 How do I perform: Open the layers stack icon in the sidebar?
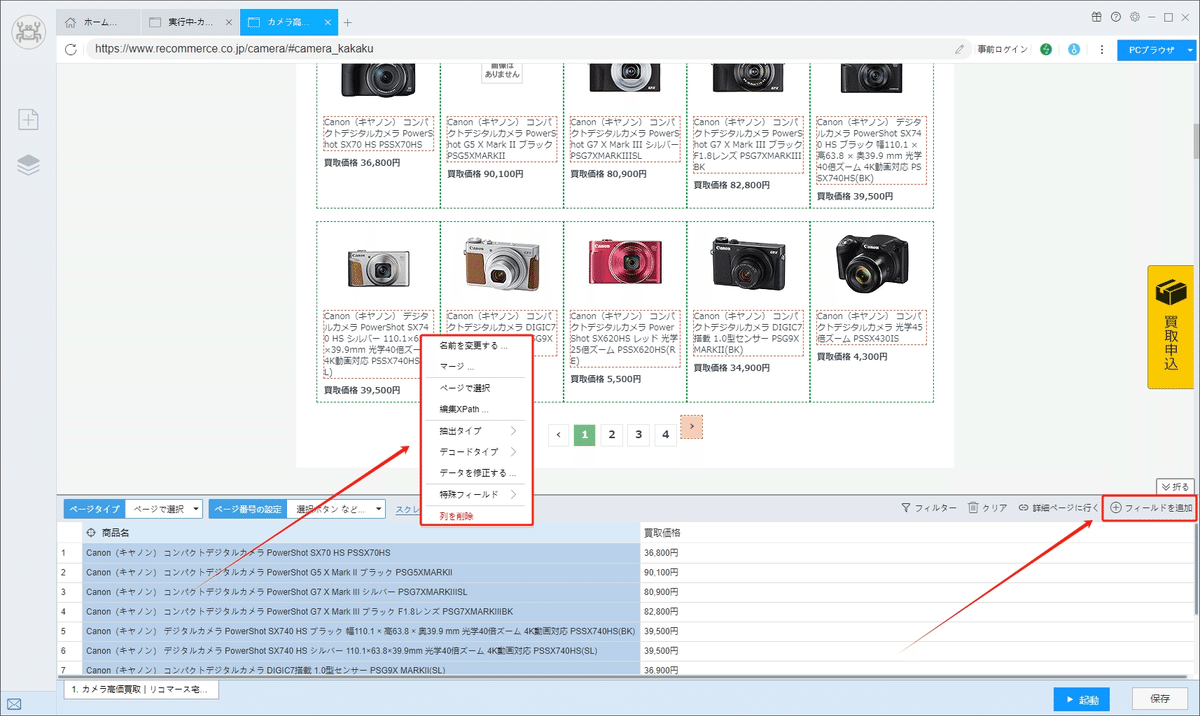pos(29,165)
